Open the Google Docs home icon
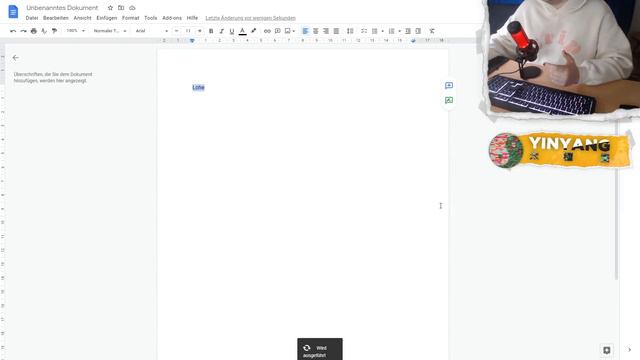The width and height of the screenshot is (640, 360). (x=13, y=12)
